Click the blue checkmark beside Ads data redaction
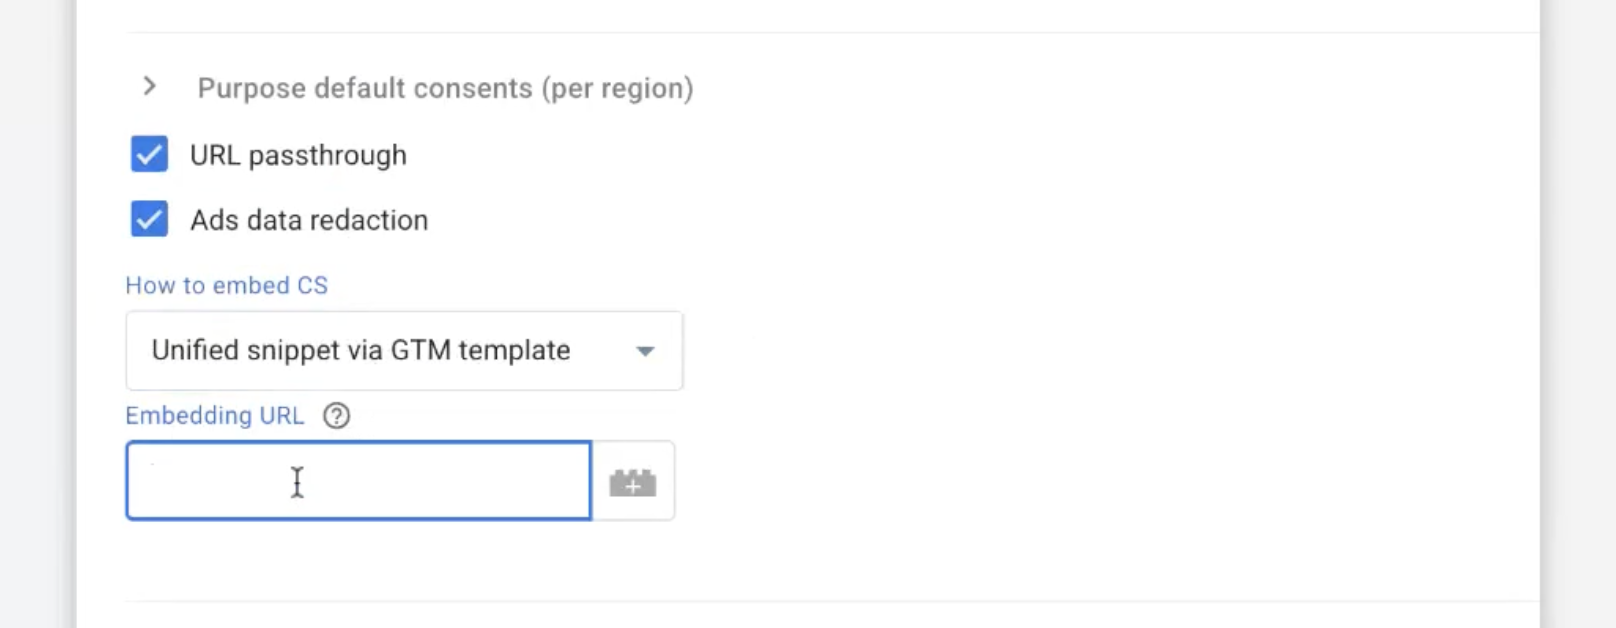 coord(149,219)
